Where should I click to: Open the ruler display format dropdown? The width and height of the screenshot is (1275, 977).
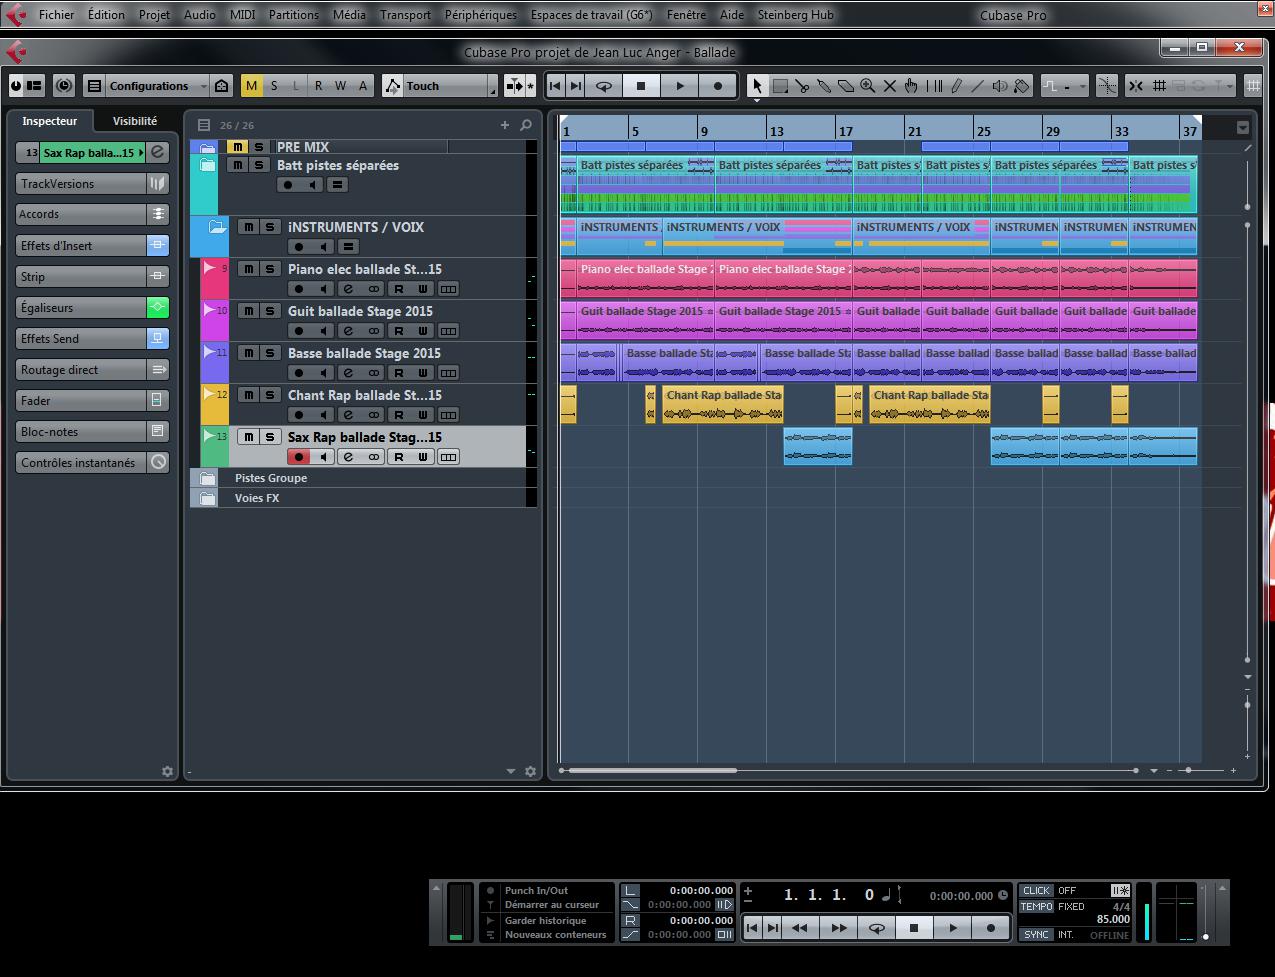pyautogui.click(x=1242, y=128)
